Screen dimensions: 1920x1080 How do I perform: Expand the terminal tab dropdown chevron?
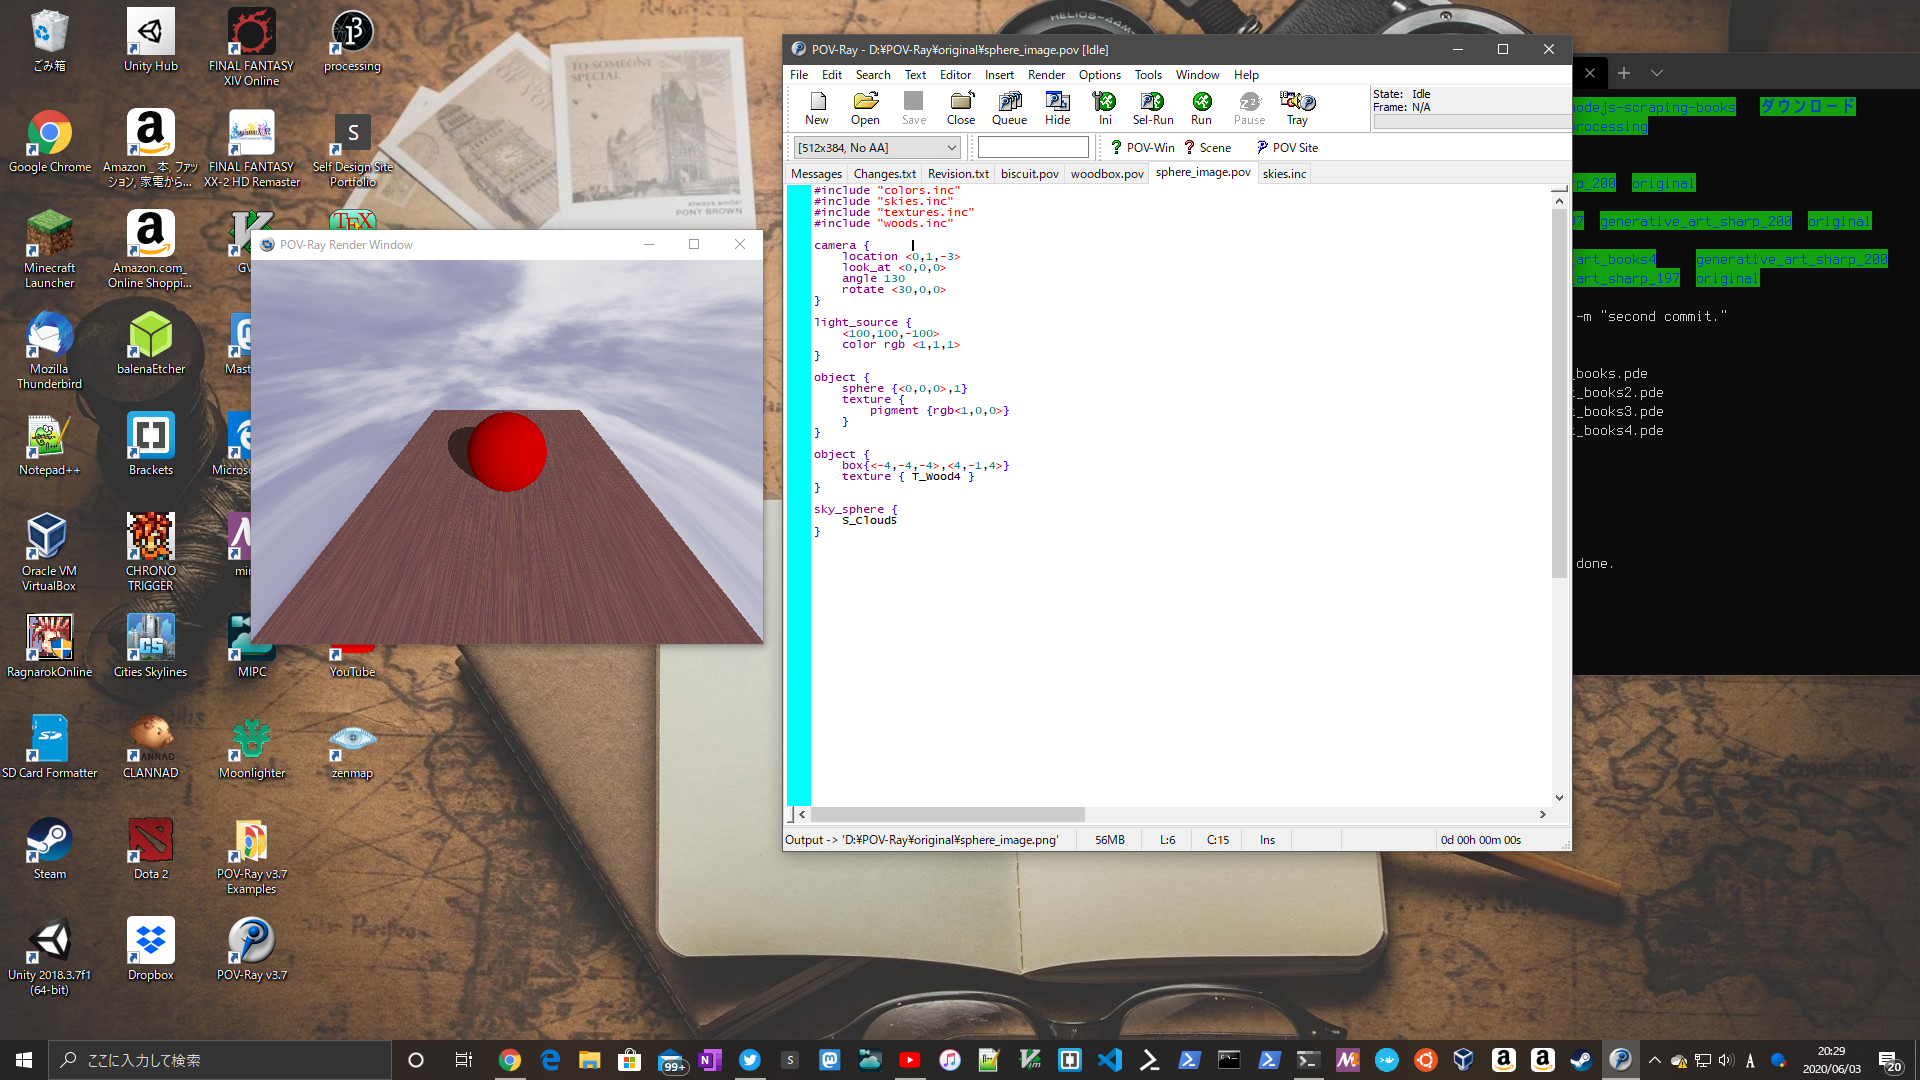(1657, 73)
